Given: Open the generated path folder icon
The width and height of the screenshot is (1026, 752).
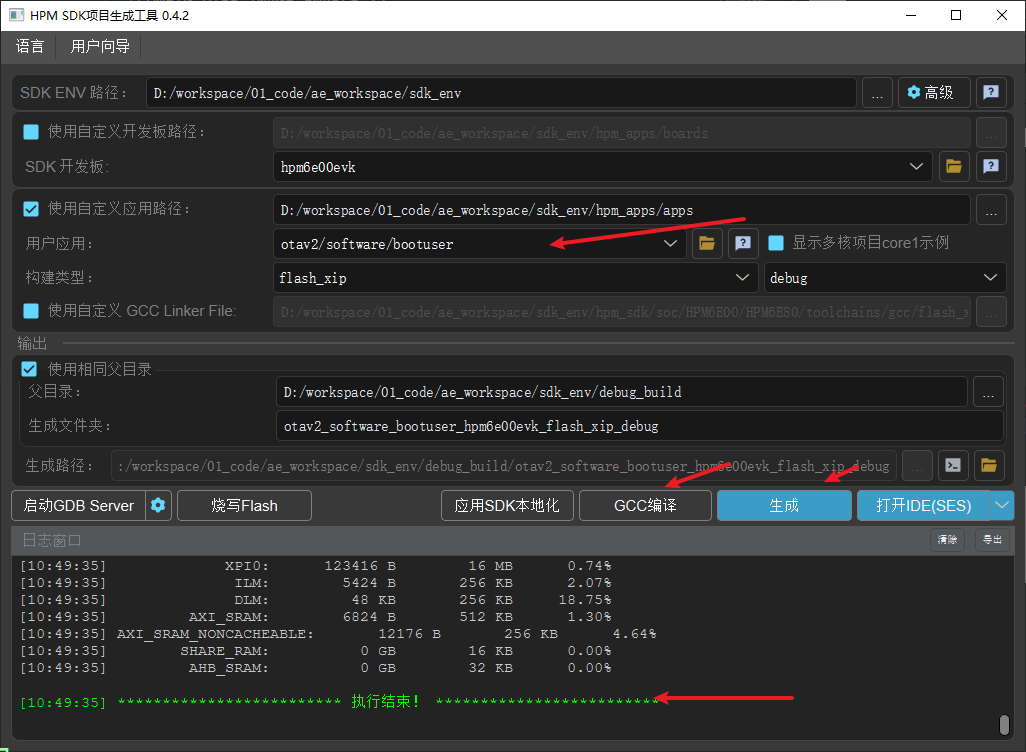Looking at the screenshot, I should click(989, 465).
